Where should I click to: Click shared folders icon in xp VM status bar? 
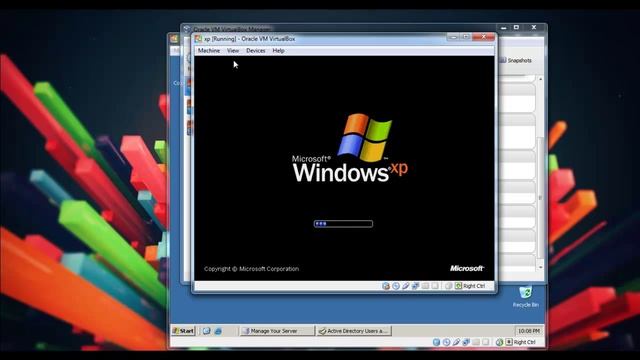click(x=425, y=286)
